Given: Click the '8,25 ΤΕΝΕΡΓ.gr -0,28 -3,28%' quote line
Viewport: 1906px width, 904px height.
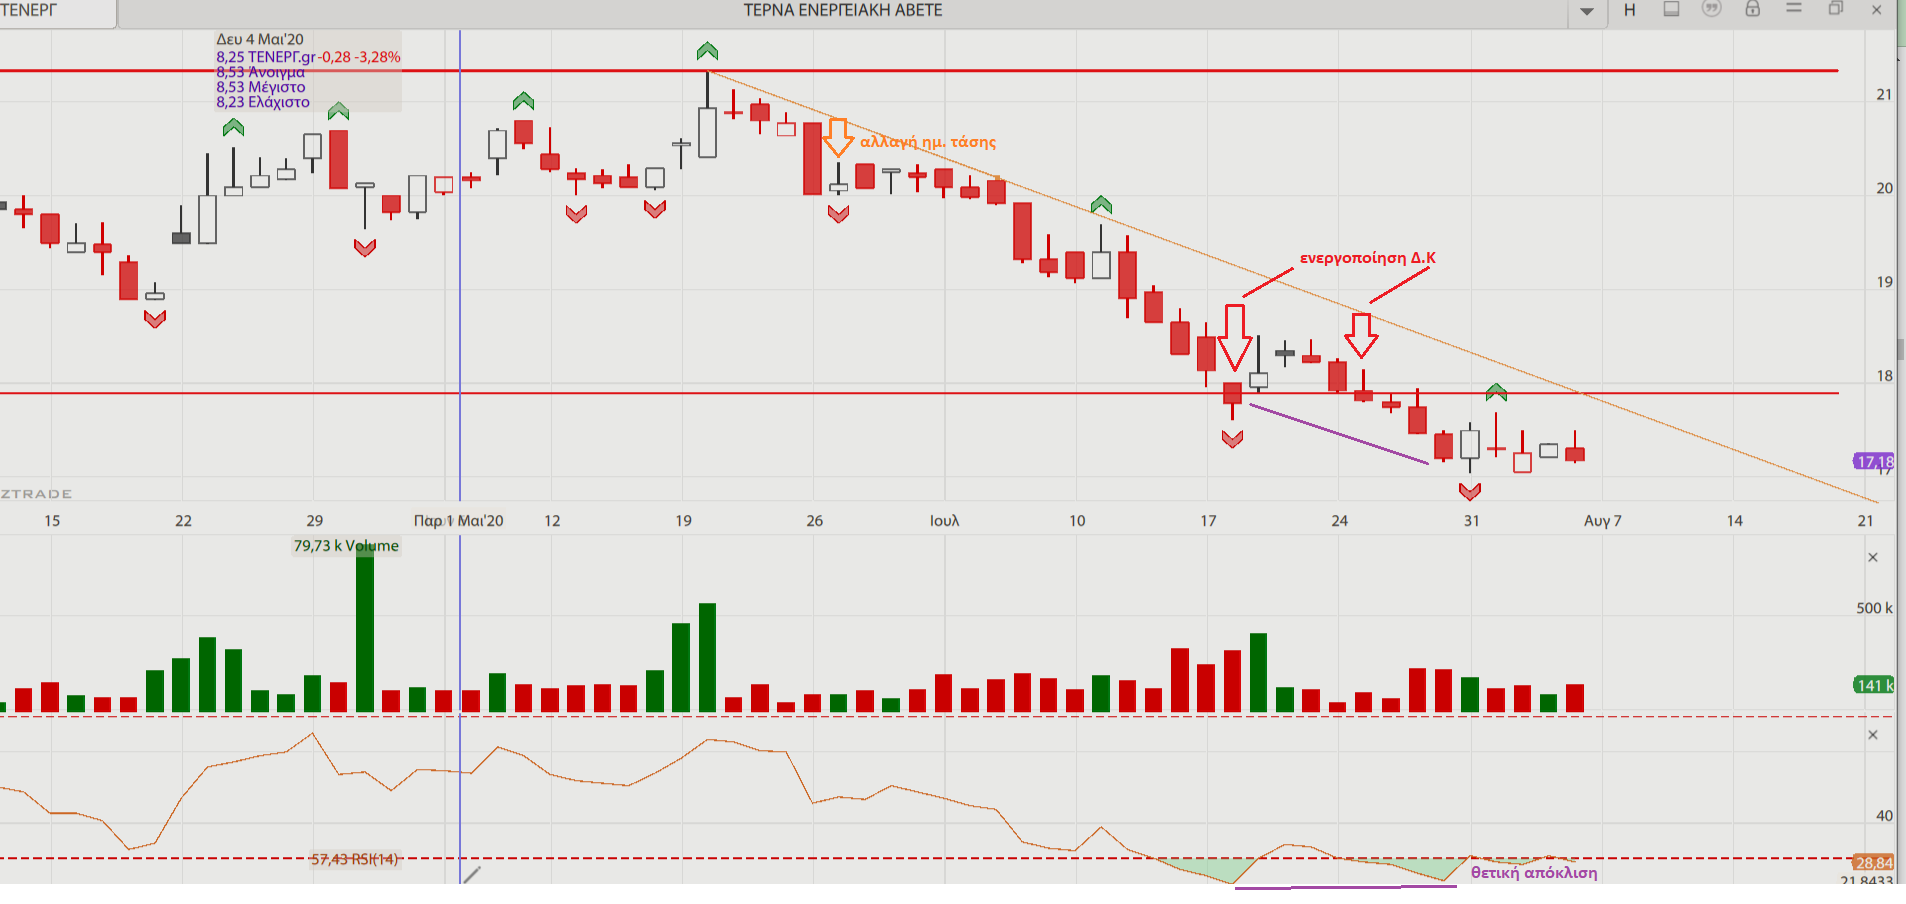Looking at the screenshot, I should click(308, 57).
